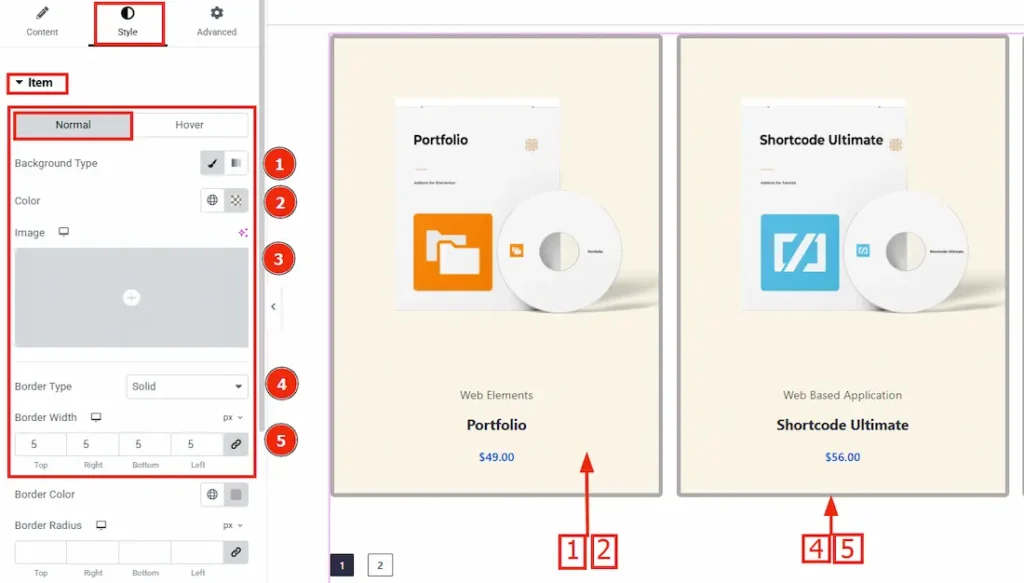Edit Border Width Top field

pyautogui.click(x=40, y=444)
